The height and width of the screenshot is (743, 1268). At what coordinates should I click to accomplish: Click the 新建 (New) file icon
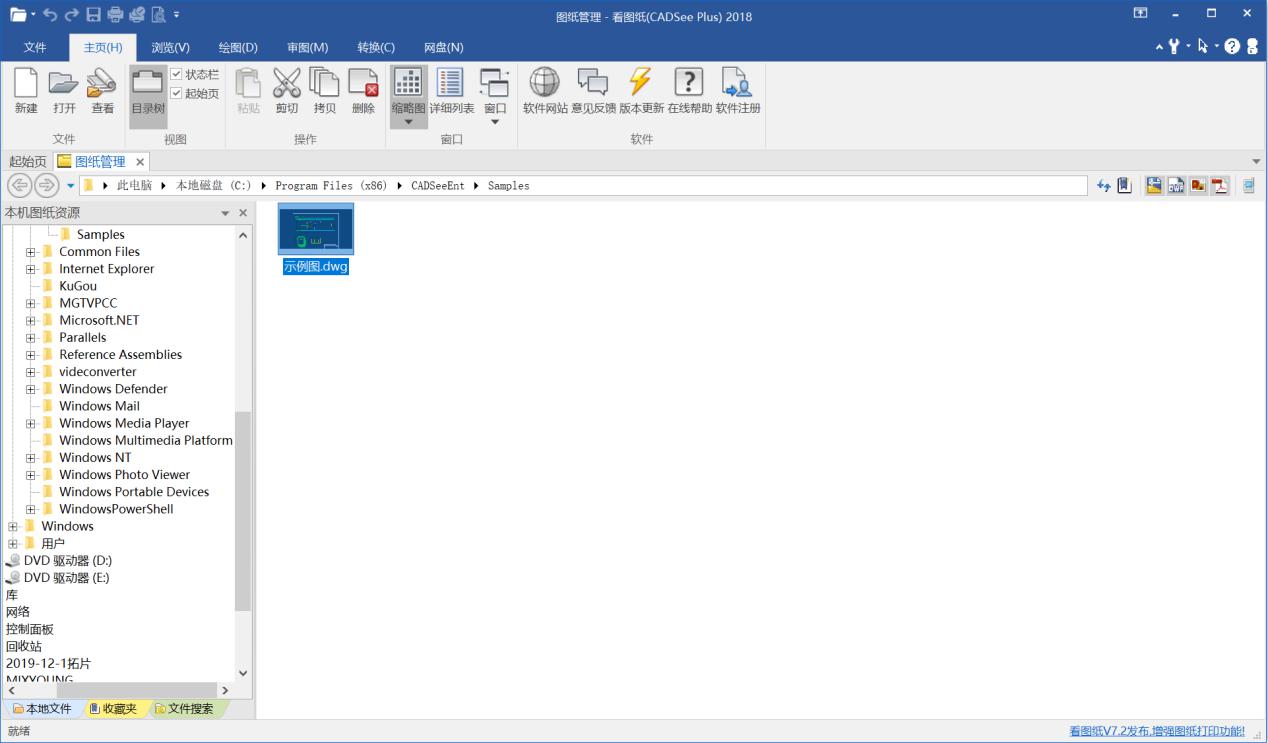coord(26,90)
